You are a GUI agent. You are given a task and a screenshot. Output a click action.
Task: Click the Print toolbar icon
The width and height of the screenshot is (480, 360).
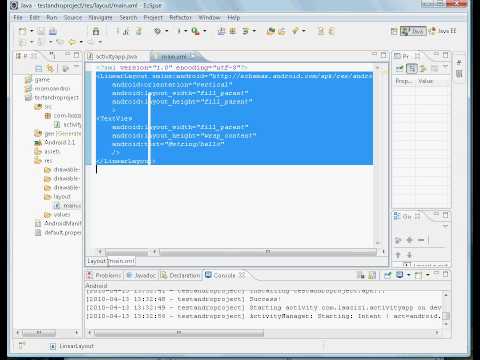point(53,31)
